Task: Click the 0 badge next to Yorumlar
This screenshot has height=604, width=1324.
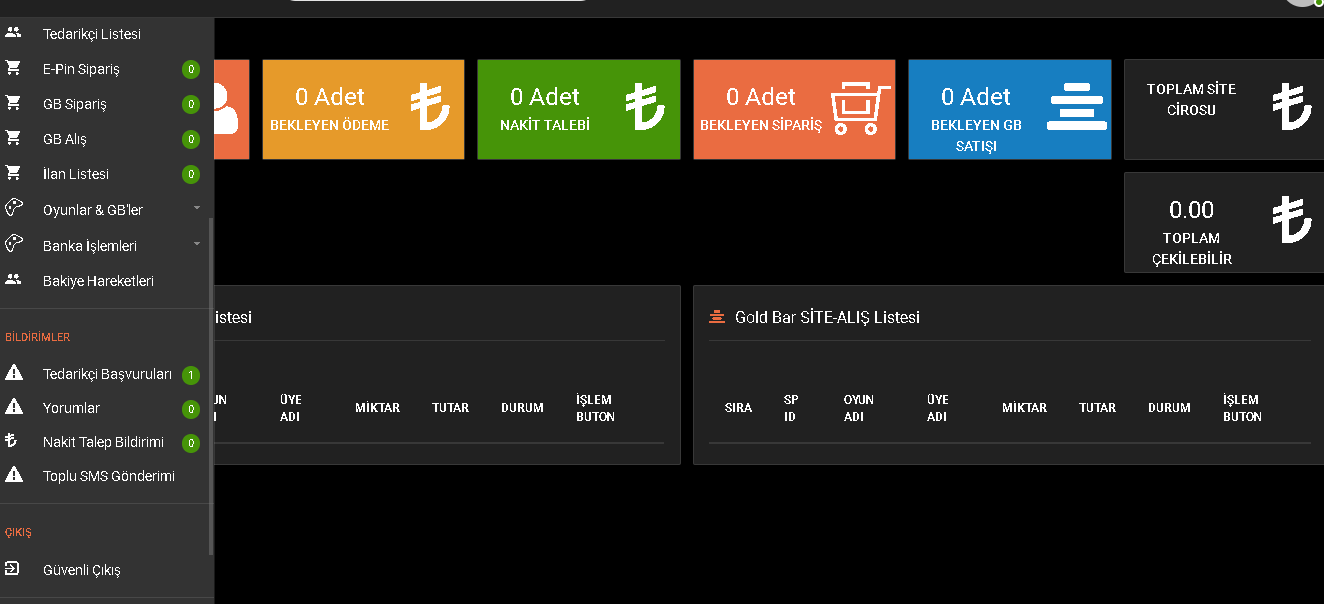Action: click(191, 410)
